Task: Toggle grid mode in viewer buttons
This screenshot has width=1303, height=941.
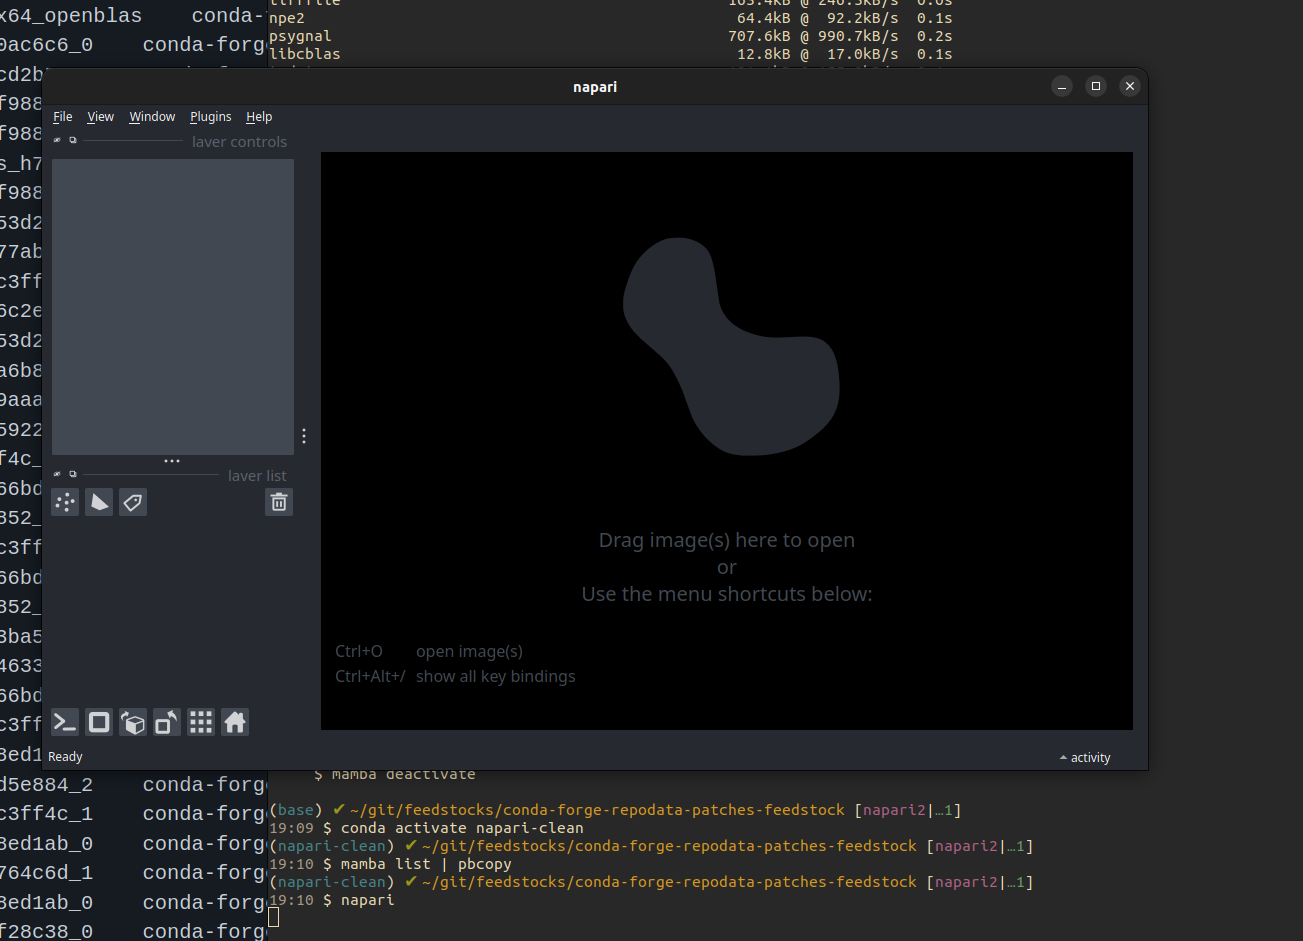Action: (x=201, y=722)
